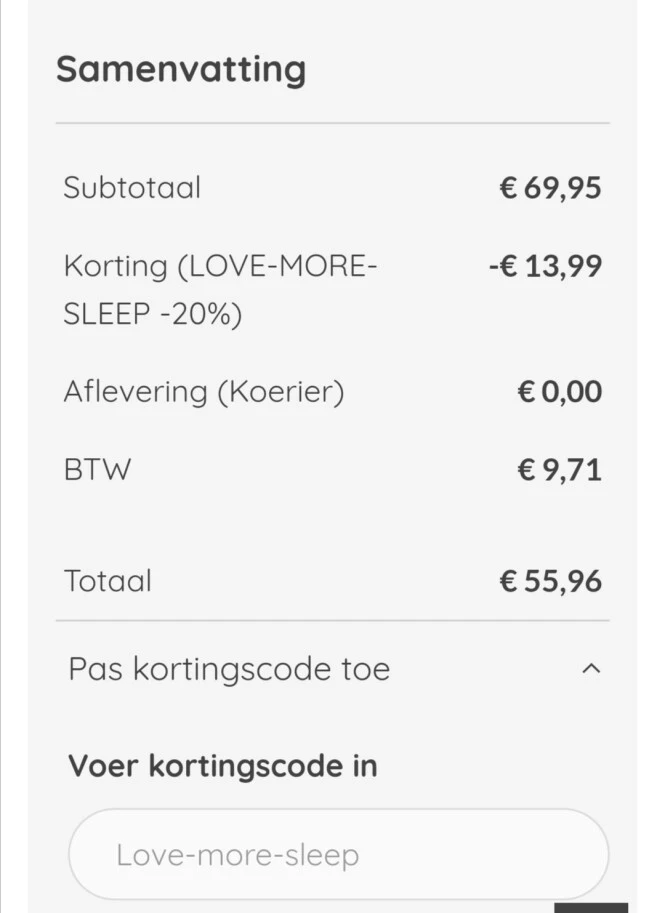Select the Love-more-sleep placeholder field
The image size is (665, 913).
click(337, 854)
